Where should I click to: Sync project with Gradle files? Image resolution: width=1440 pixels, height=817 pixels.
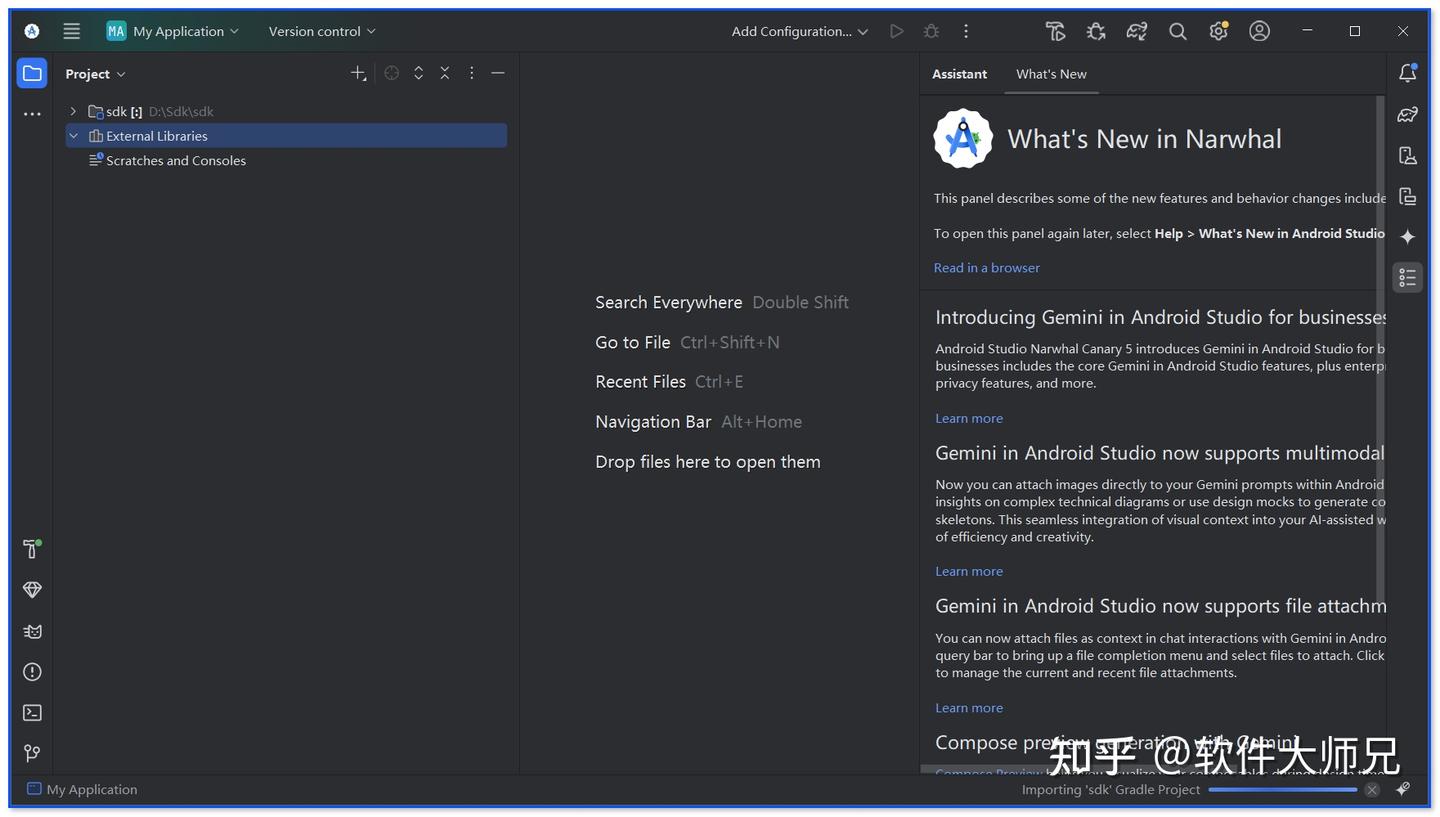pyautogui.click(x=1137, y=31)
